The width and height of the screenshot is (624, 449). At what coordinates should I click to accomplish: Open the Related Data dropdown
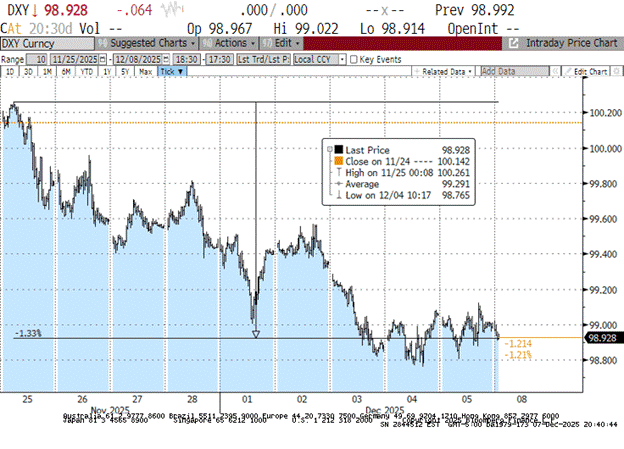pyautogui.click(x=445, y=72)
